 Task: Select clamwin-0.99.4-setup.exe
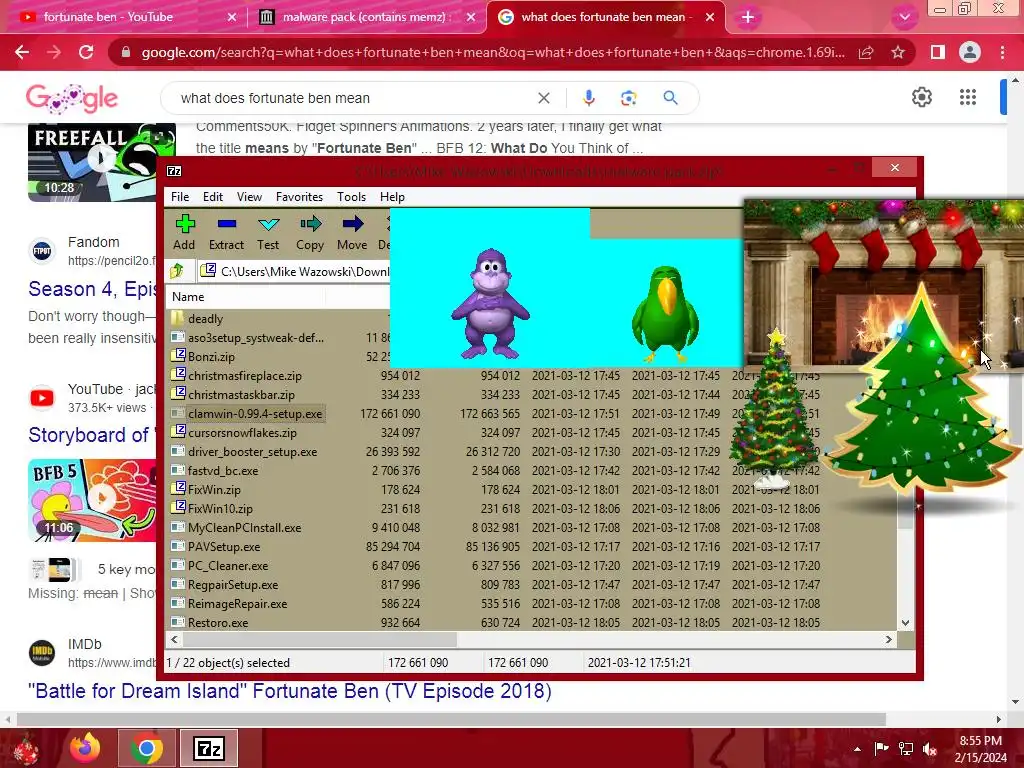click(x=255, y=413)
